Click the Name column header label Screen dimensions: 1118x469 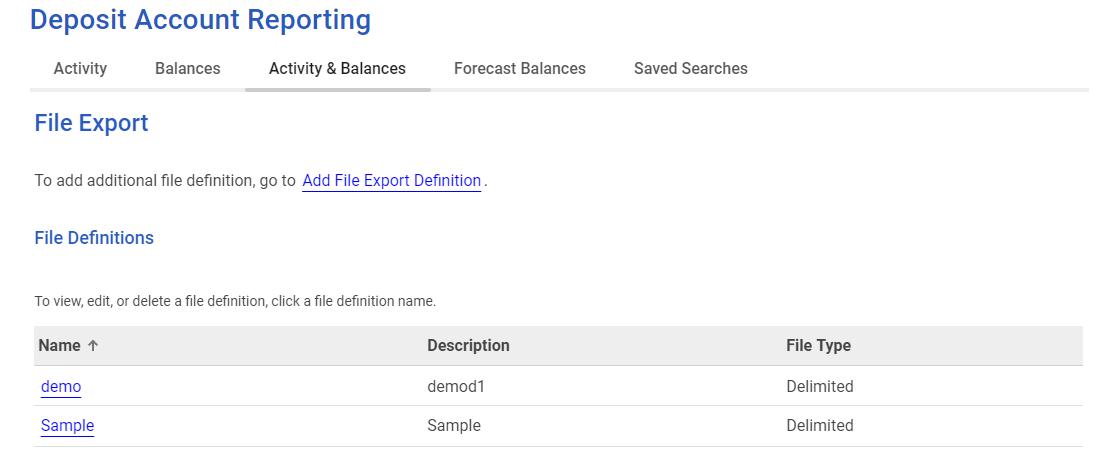point(59,346)
